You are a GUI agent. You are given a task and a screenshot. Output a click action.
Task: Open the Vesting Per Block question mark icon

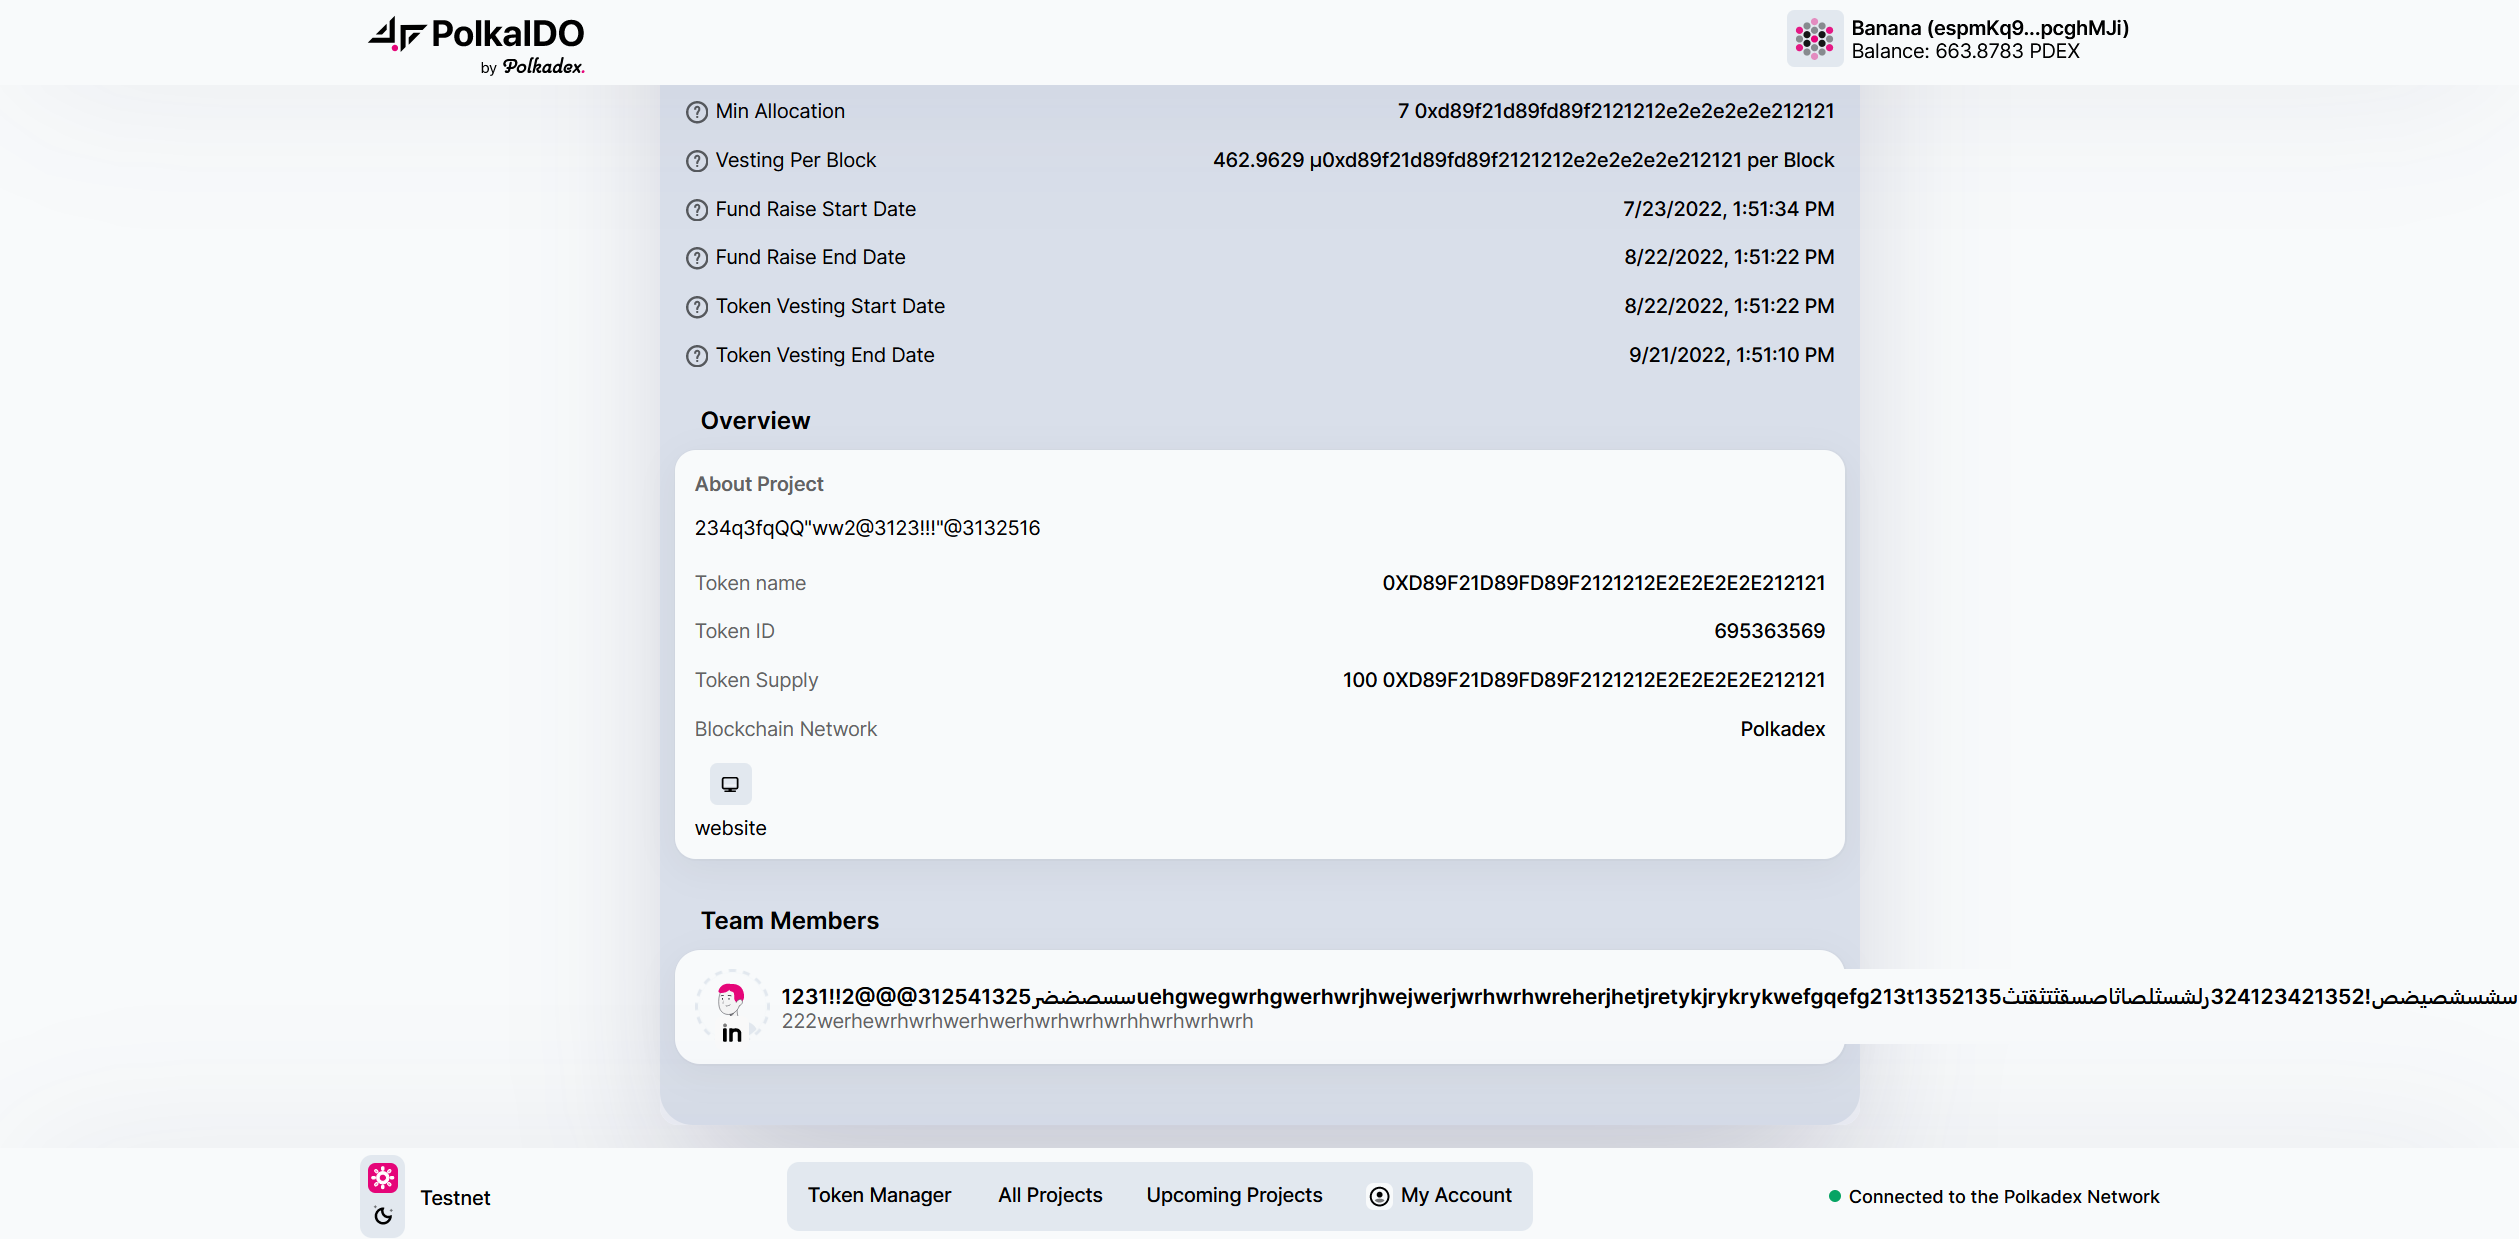tap(697, 160)
